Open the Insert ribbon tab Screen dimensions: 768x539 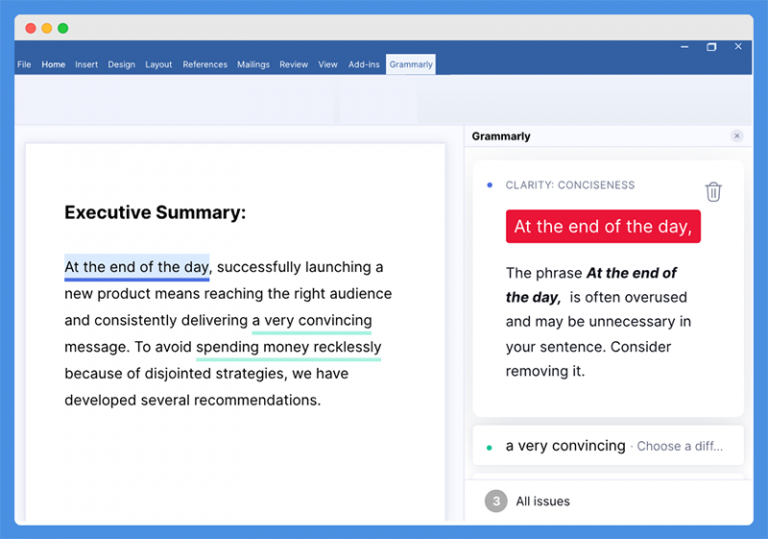[86, 64]
